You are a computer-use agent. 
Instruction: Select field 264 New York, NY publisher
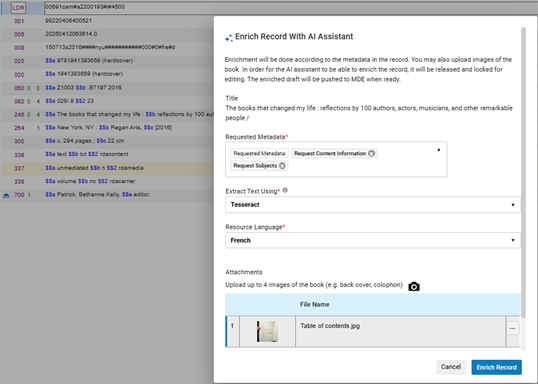[108, 128]
